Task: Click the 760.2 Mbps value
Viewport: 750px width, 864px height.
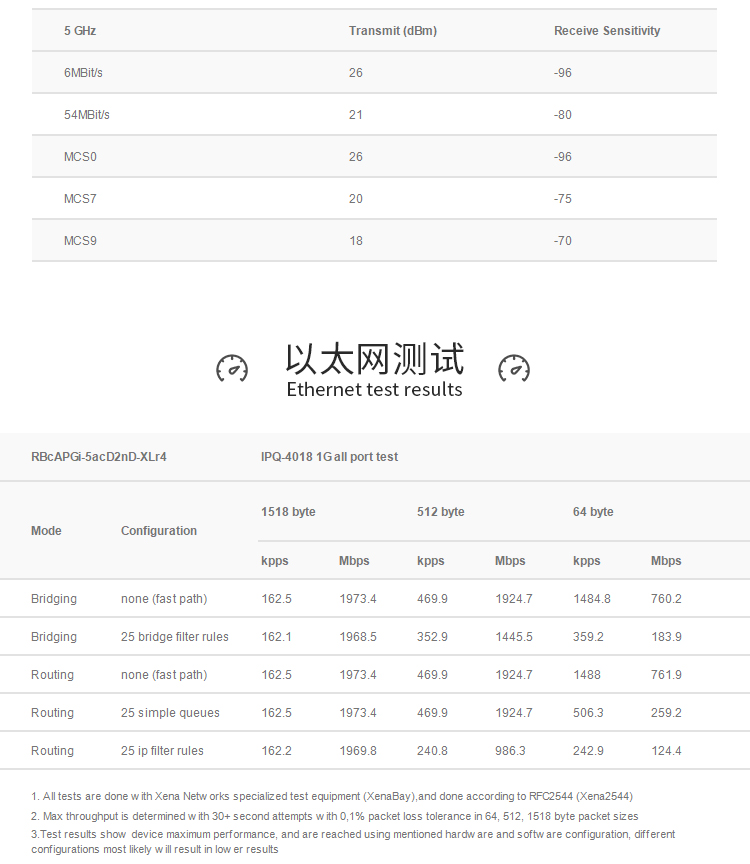Action: click(x=666, y=599)
